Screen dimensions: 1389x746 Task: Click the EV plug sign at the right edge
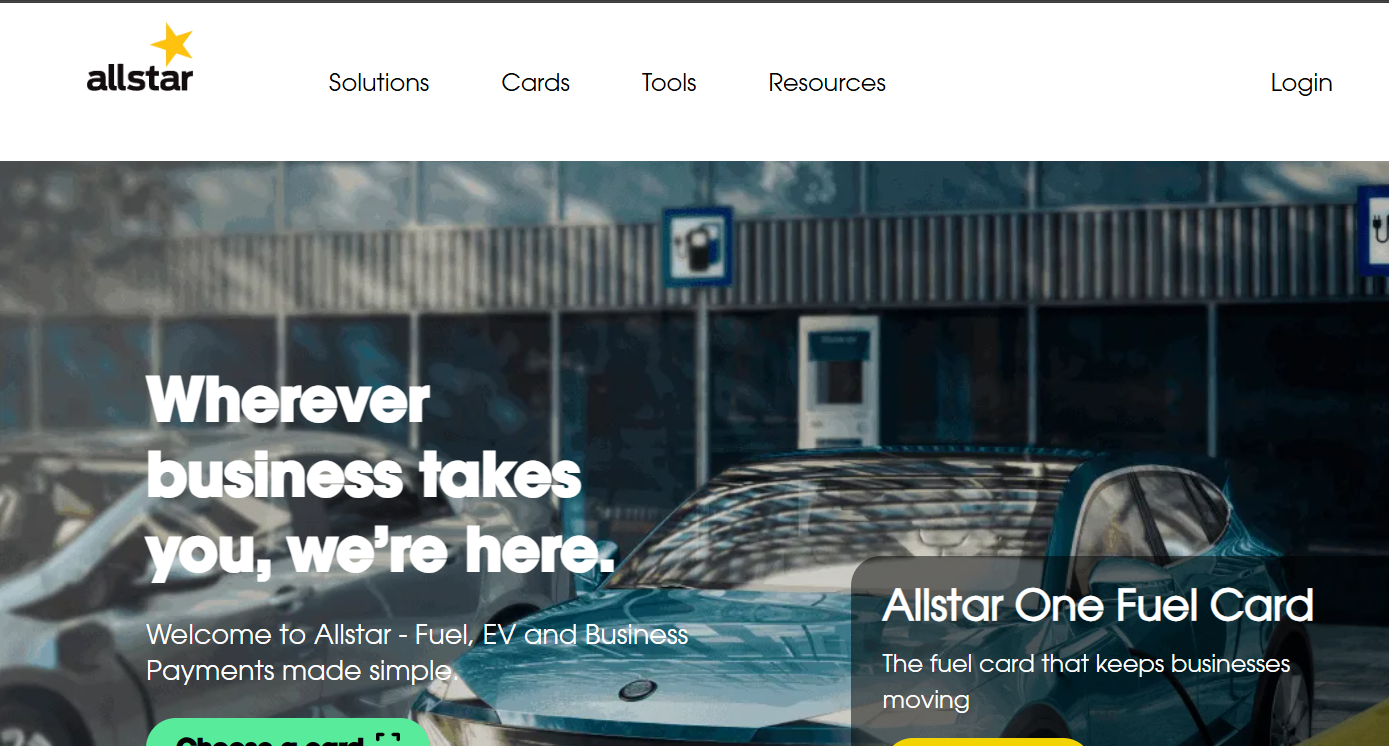[1373, 232]
